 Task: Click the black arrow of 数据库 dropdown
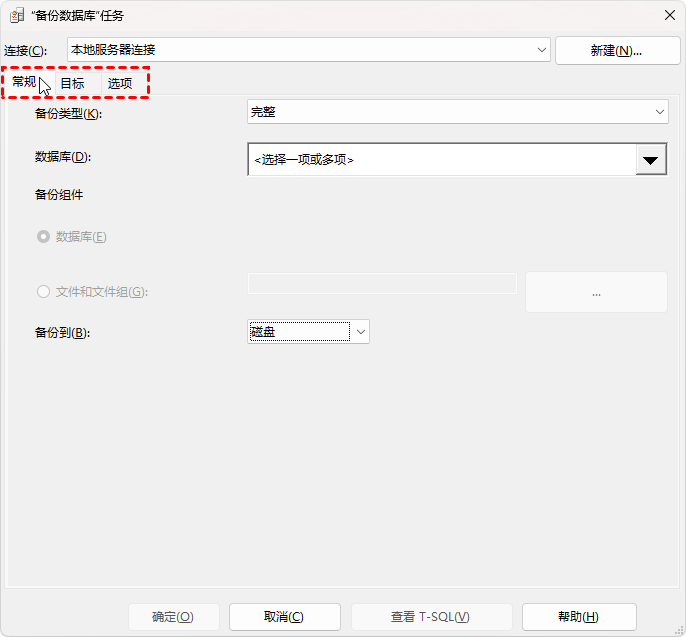pos(651,160)
